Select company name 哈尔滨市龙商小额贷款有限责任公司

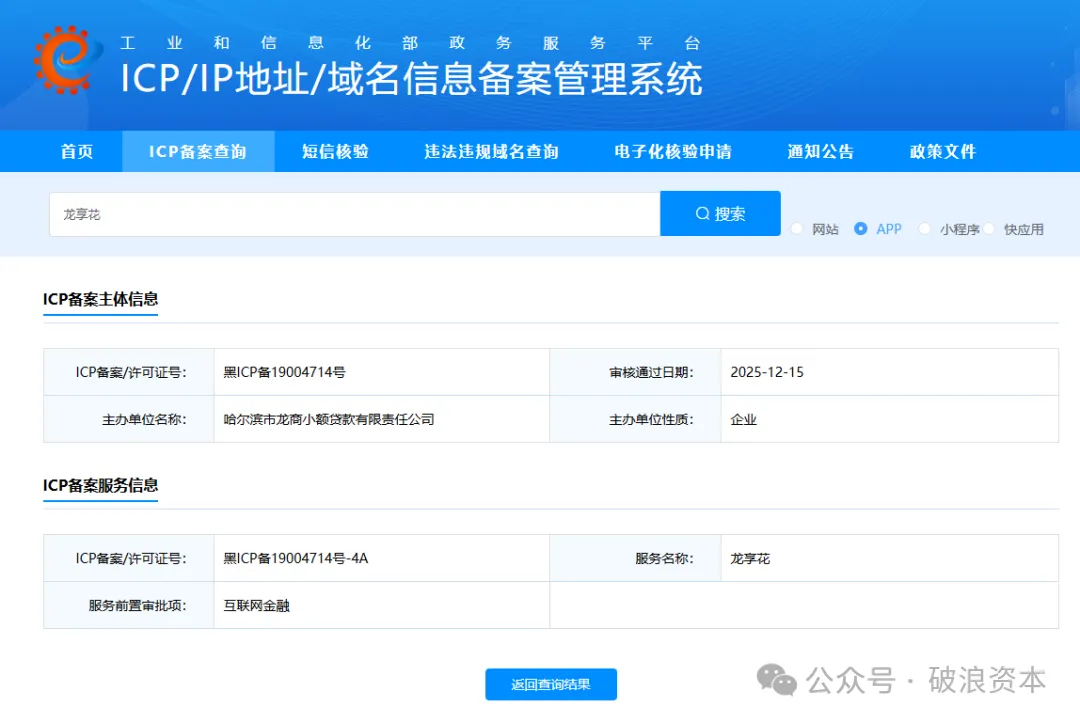click(329, 419)
